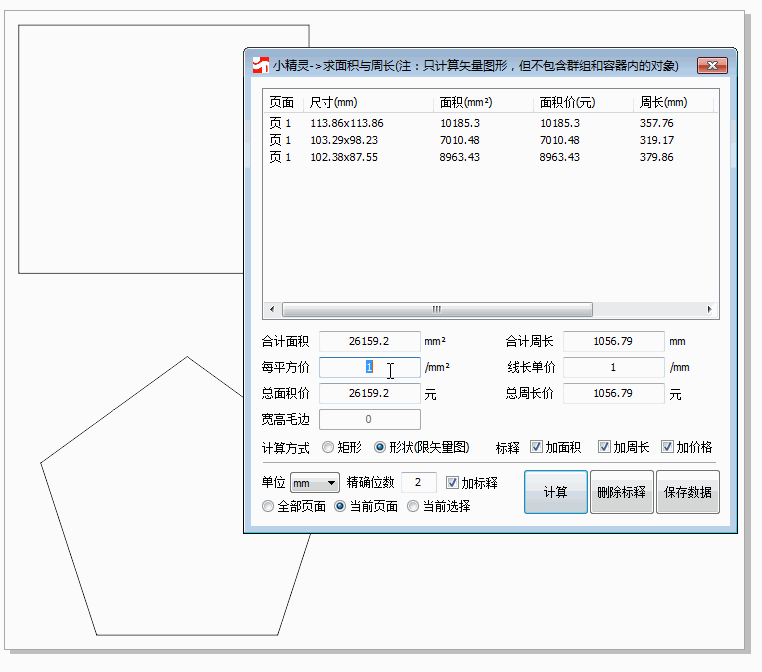Click the 保存数据 button
The image size is (762, 672).
(x=688, y=492)
